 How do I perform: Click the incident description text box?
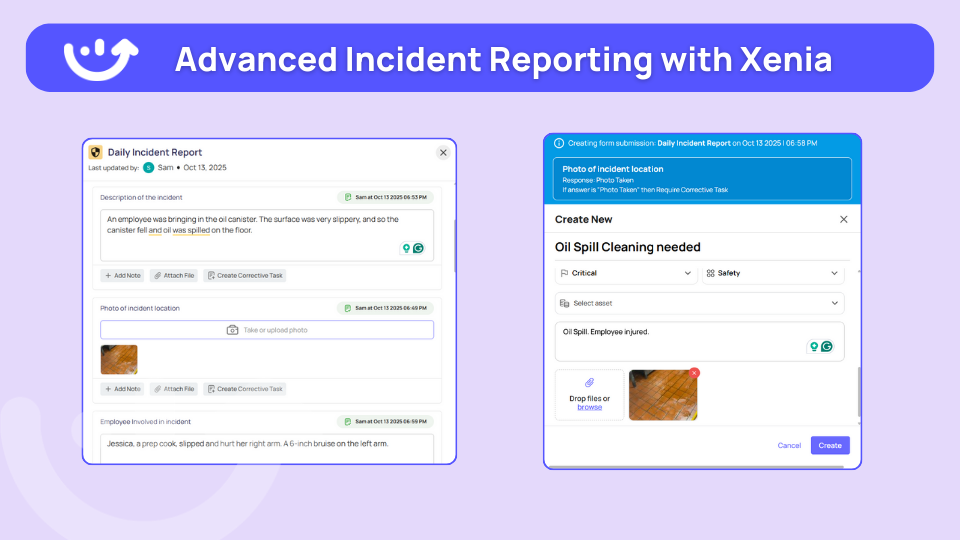[267, 235]
